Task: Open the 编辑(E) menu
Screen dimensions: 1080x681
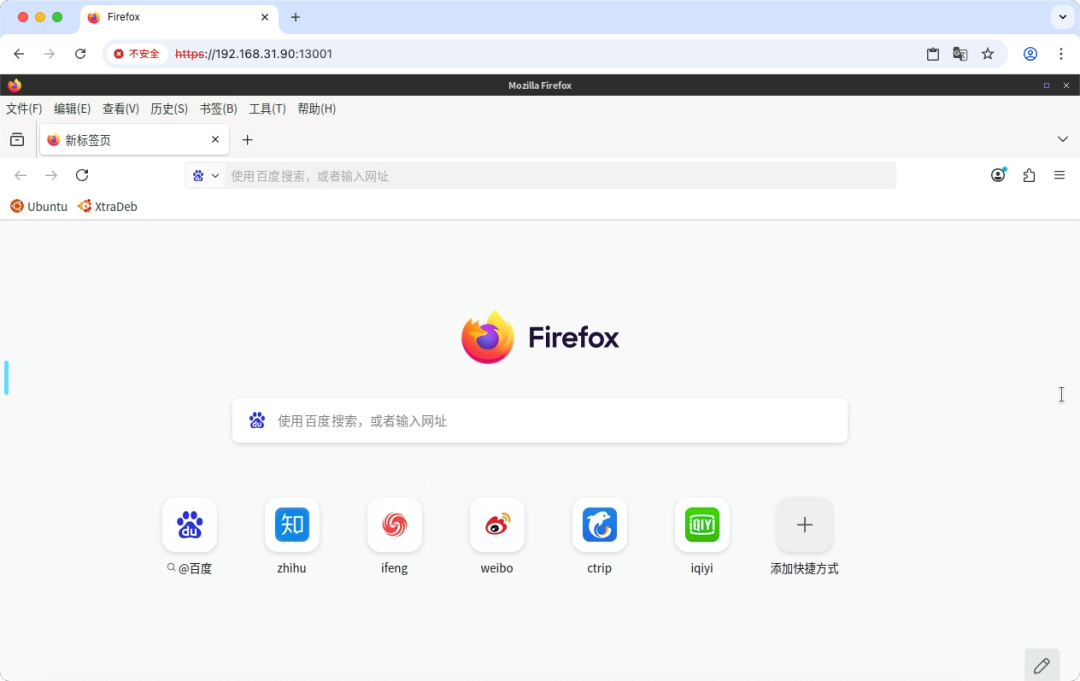Action: 72,109
